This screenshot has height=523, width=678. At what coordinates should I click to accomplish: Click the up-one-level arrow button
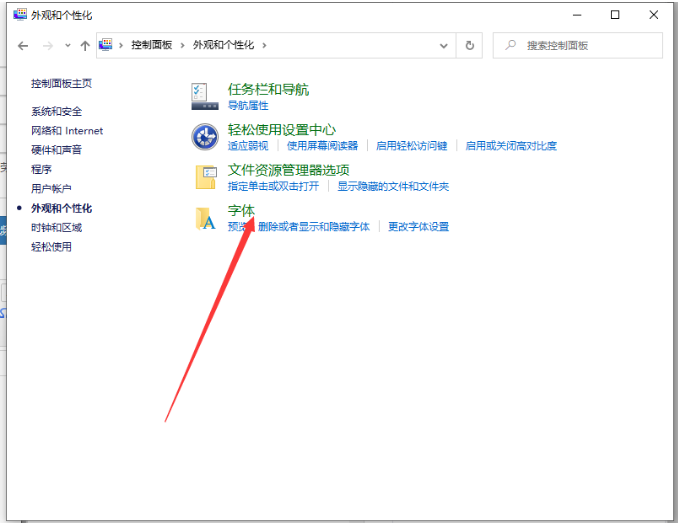point(85,46)
